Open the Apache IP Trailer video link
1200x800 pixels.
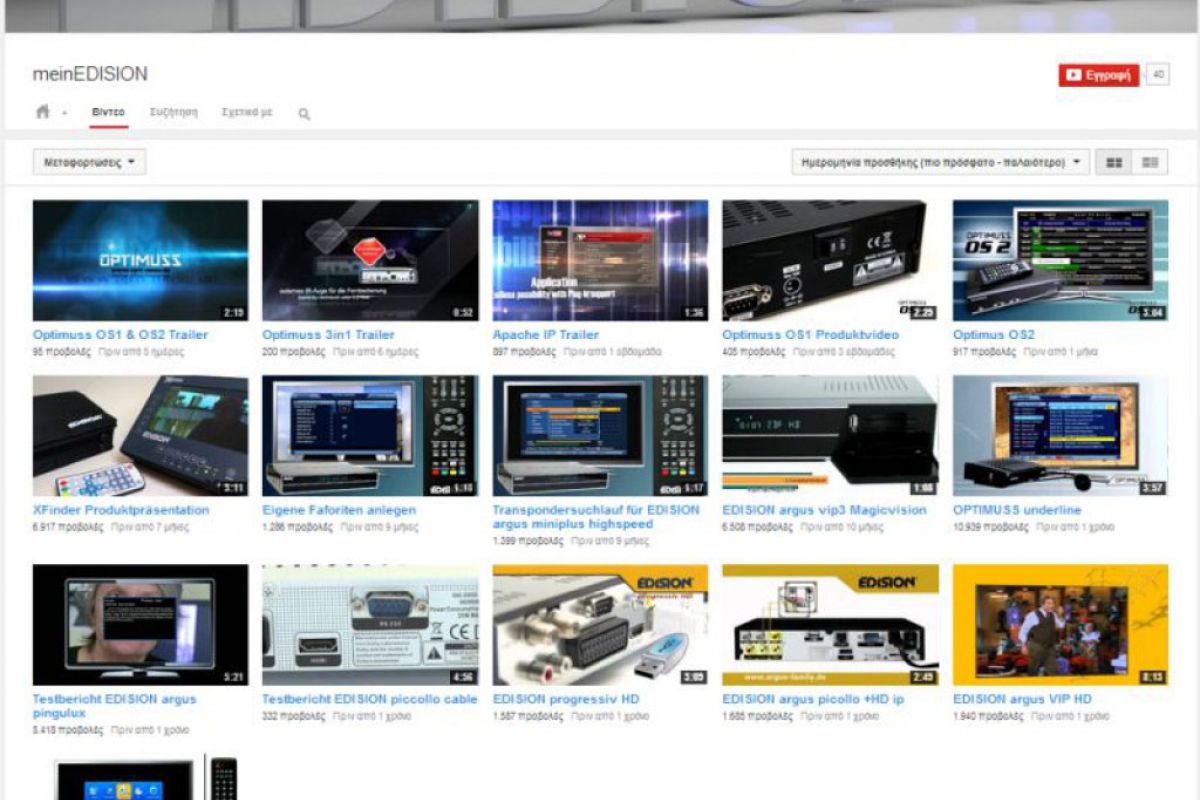546,334
